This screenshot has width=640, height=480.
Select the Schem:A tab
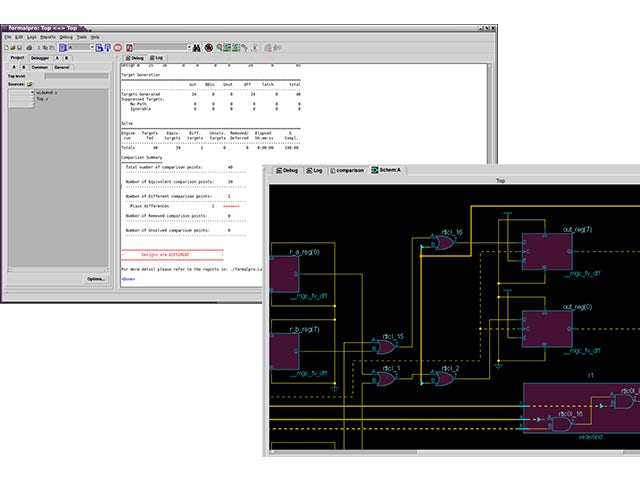(387, 170)
